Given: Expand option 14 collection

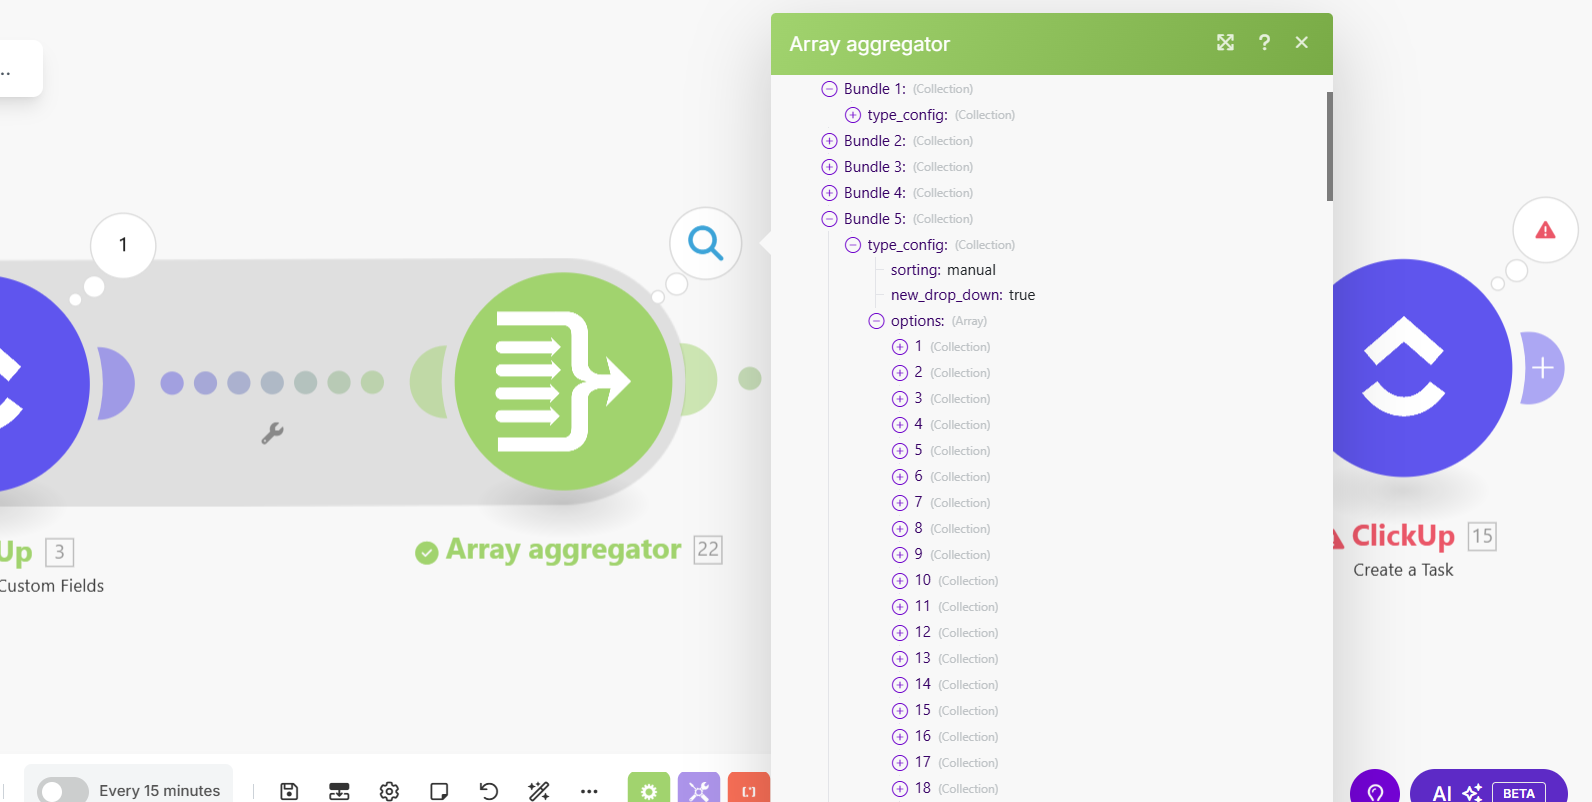Looking at the screenshot, I should point(900,685).
